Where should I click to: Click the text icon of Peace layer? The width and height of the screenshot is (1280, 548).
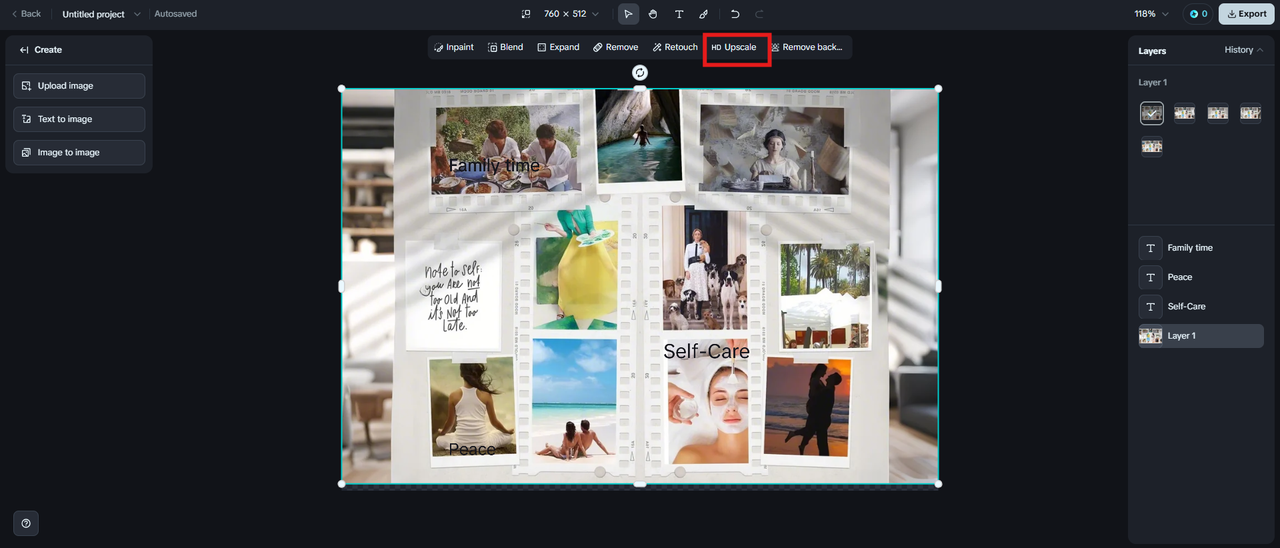[x=1150, y=277]
